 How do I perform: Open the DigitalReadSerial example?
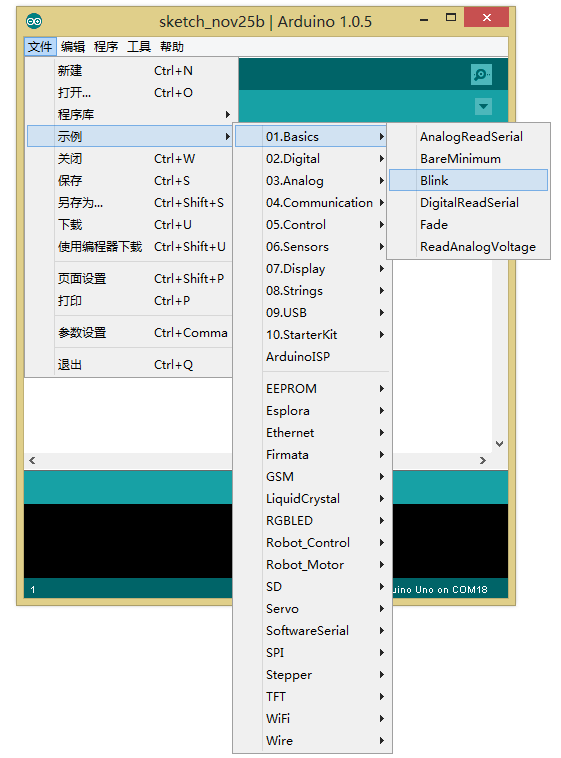[x=468, y=203]
